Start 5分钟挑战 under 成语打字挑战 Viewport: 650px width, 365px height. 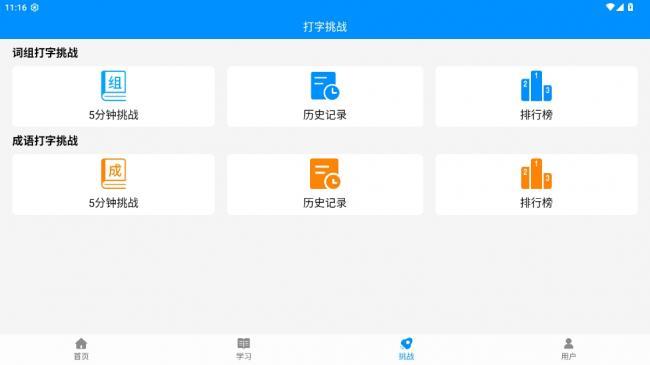point(114,203)
